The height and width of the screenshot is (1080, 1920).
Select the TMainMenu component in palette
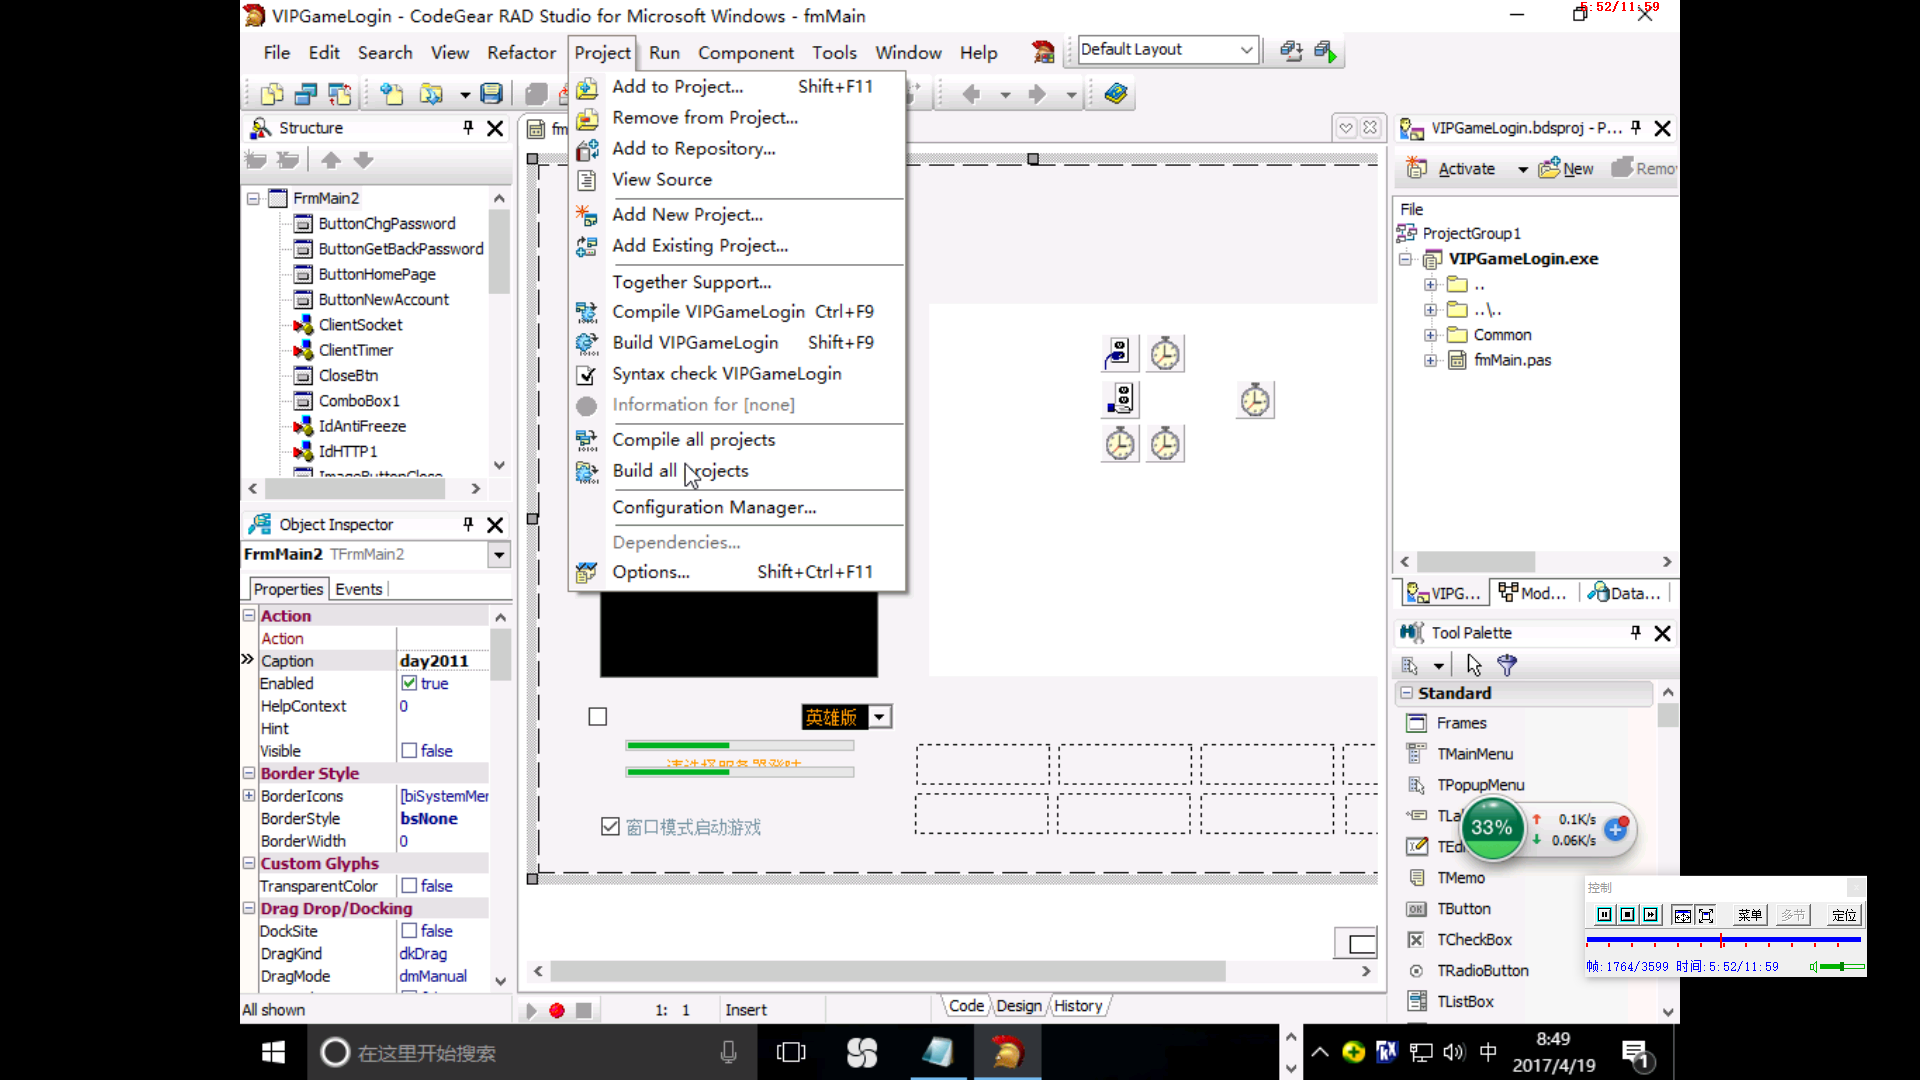pyautogui.click(x=1474, y=754)
